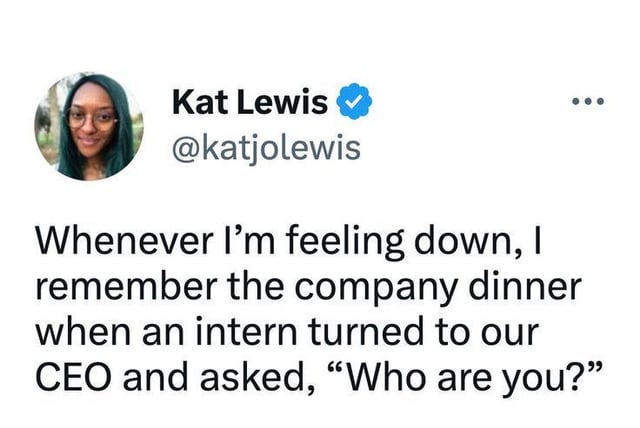Image resolution: width=640 pixels, height=428 pixels.
Task: Open the @katjolewis handle link
Action: coord(266,148)
